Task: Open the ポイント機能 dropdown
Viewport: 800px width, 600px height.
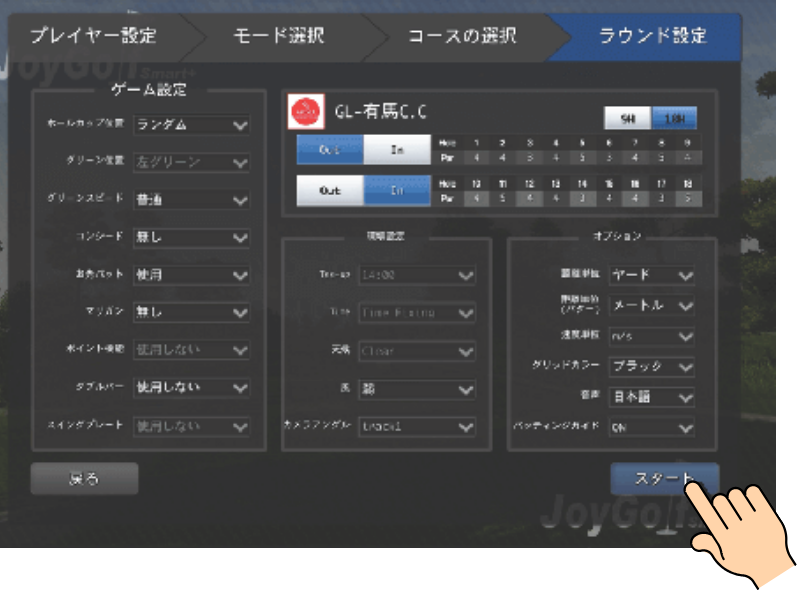Action: [x=191, y=350]
